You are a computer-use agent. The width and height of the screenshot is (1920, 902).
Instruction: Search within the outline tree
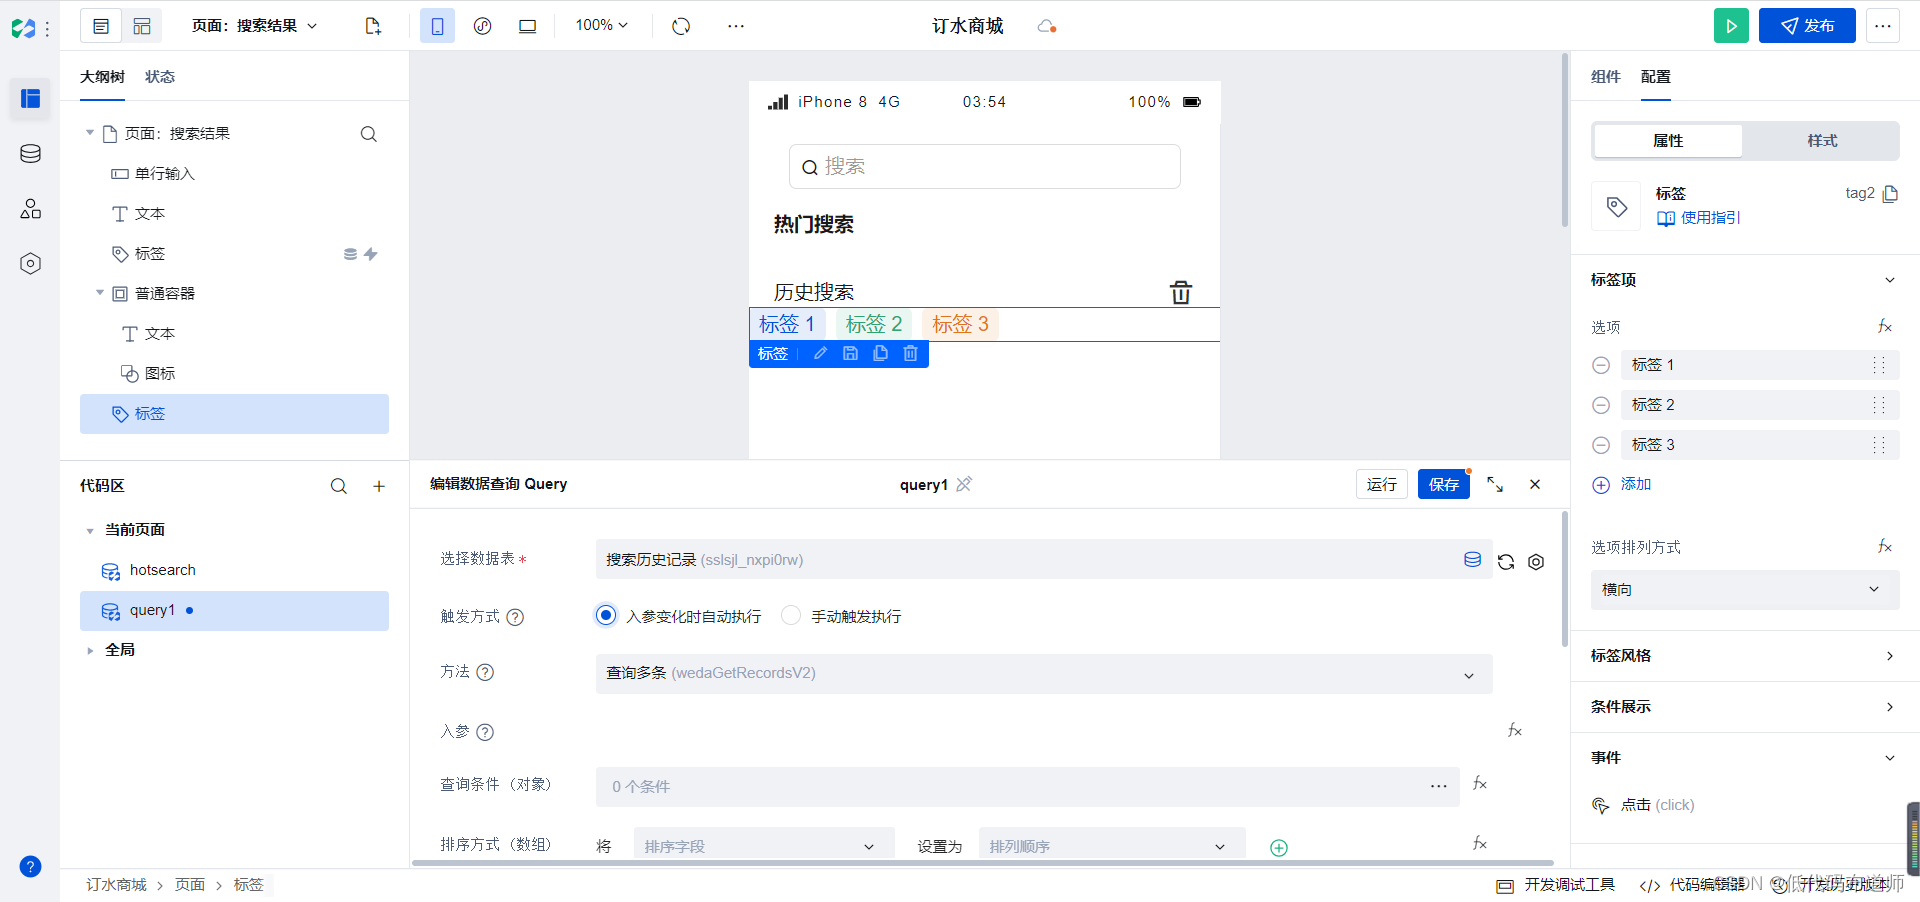coord(368,134)
